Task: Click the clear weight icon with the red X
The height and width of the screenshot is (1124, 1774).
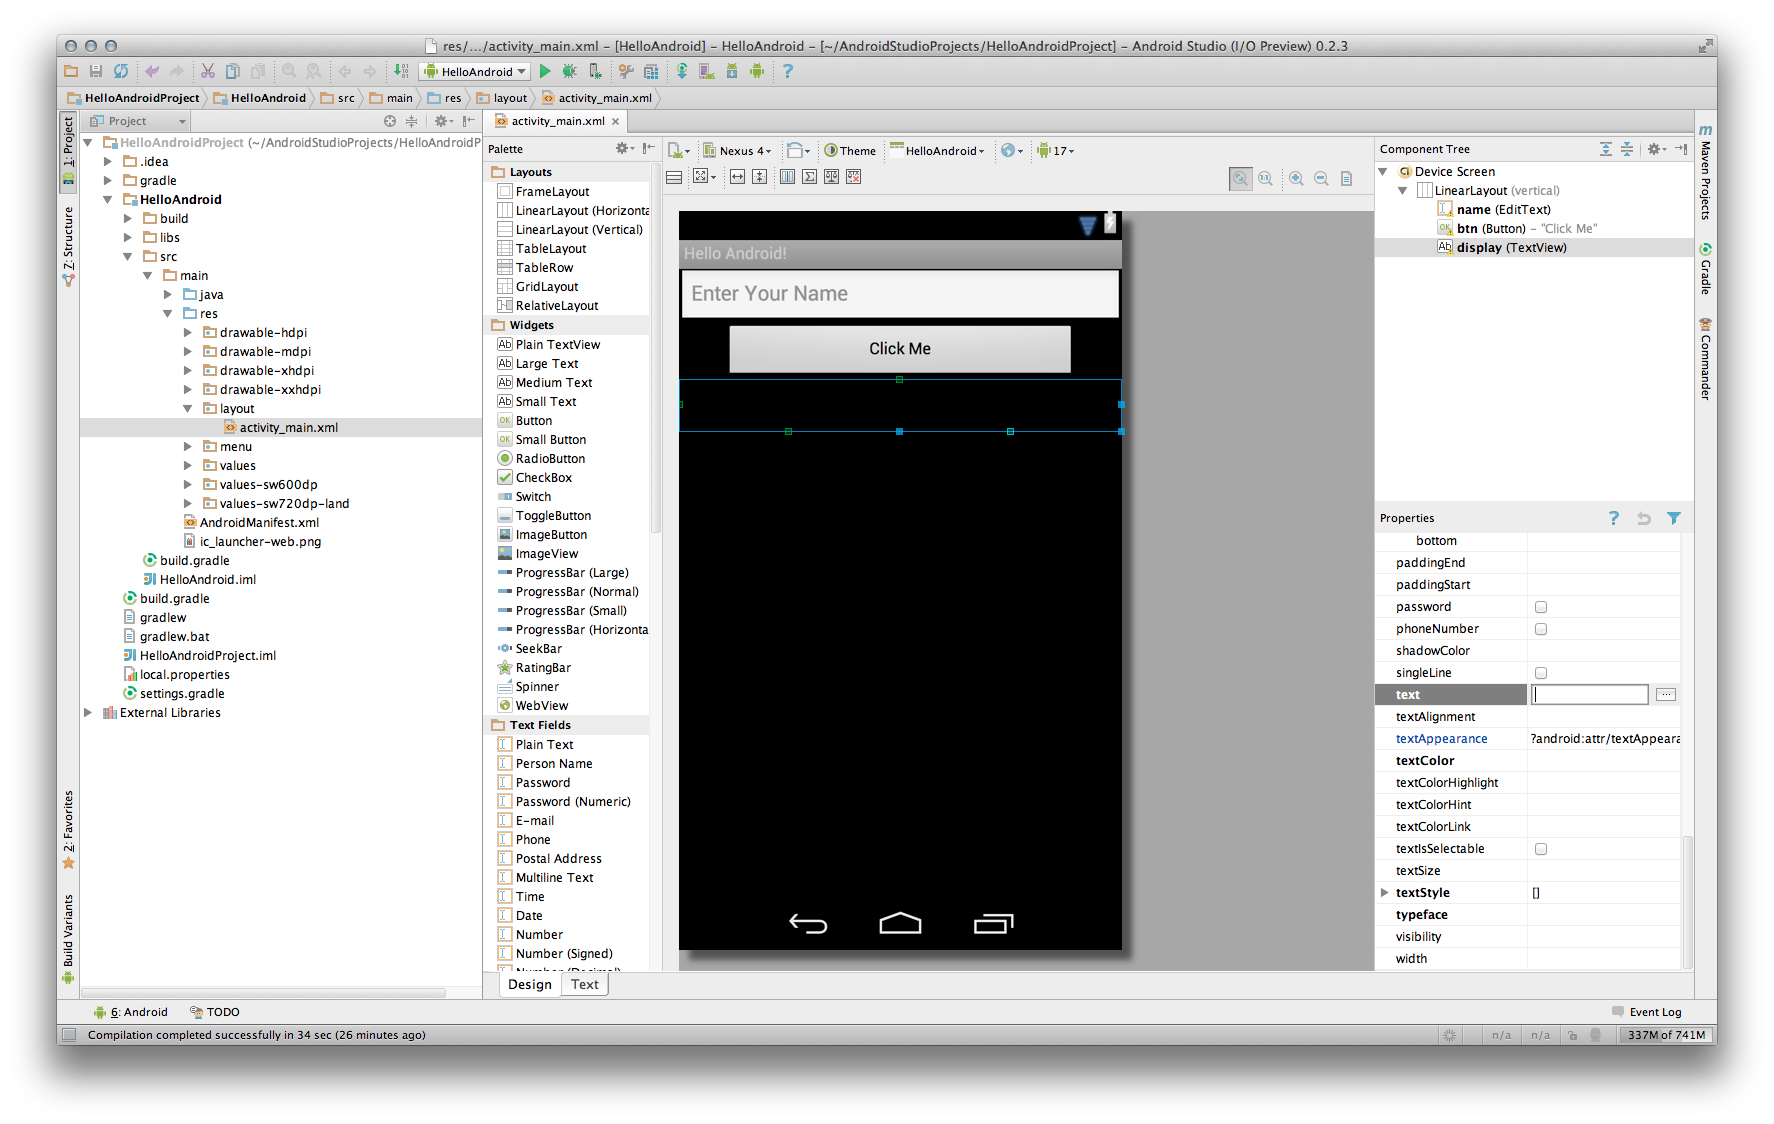Action: [854, 177]
